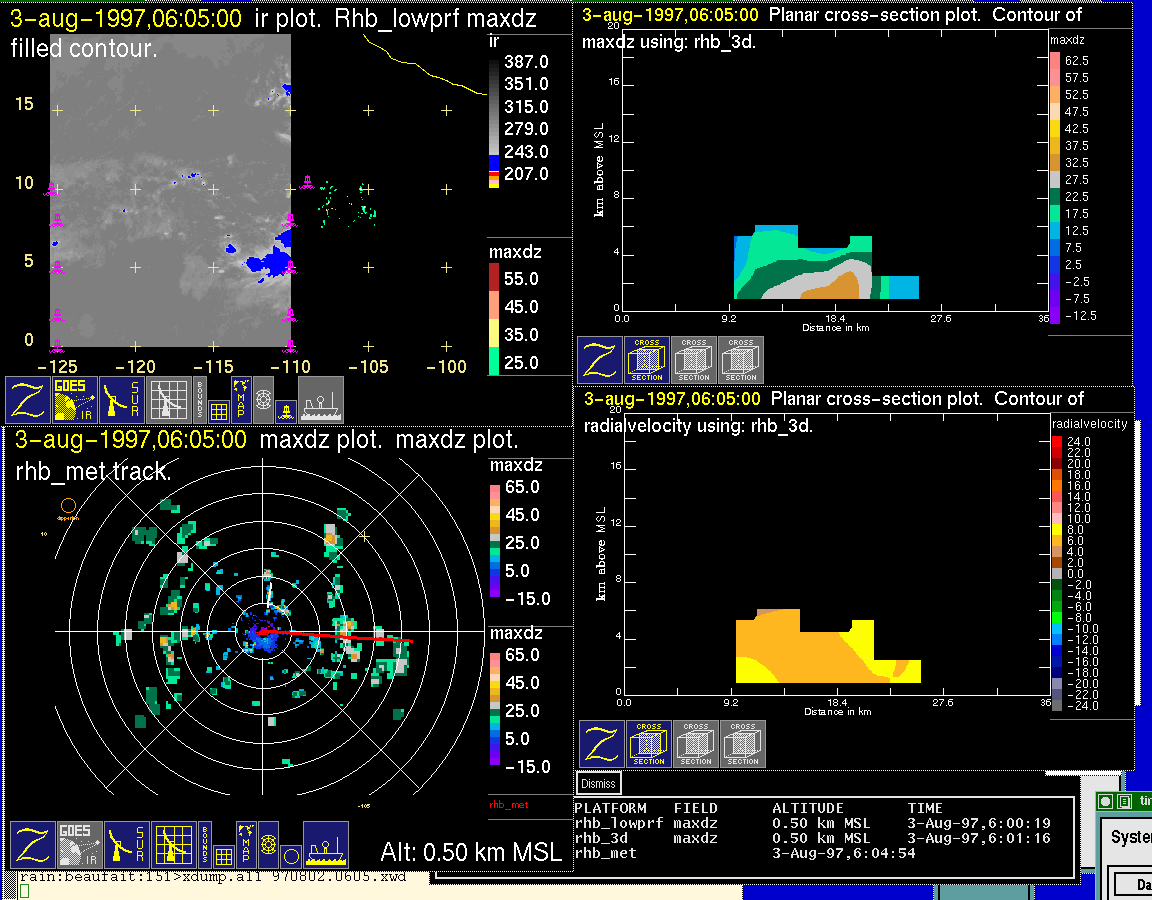Click the circle icon in the maxdz plot window
Viewport: 1152px width, 900px height.
coord(290,856)
